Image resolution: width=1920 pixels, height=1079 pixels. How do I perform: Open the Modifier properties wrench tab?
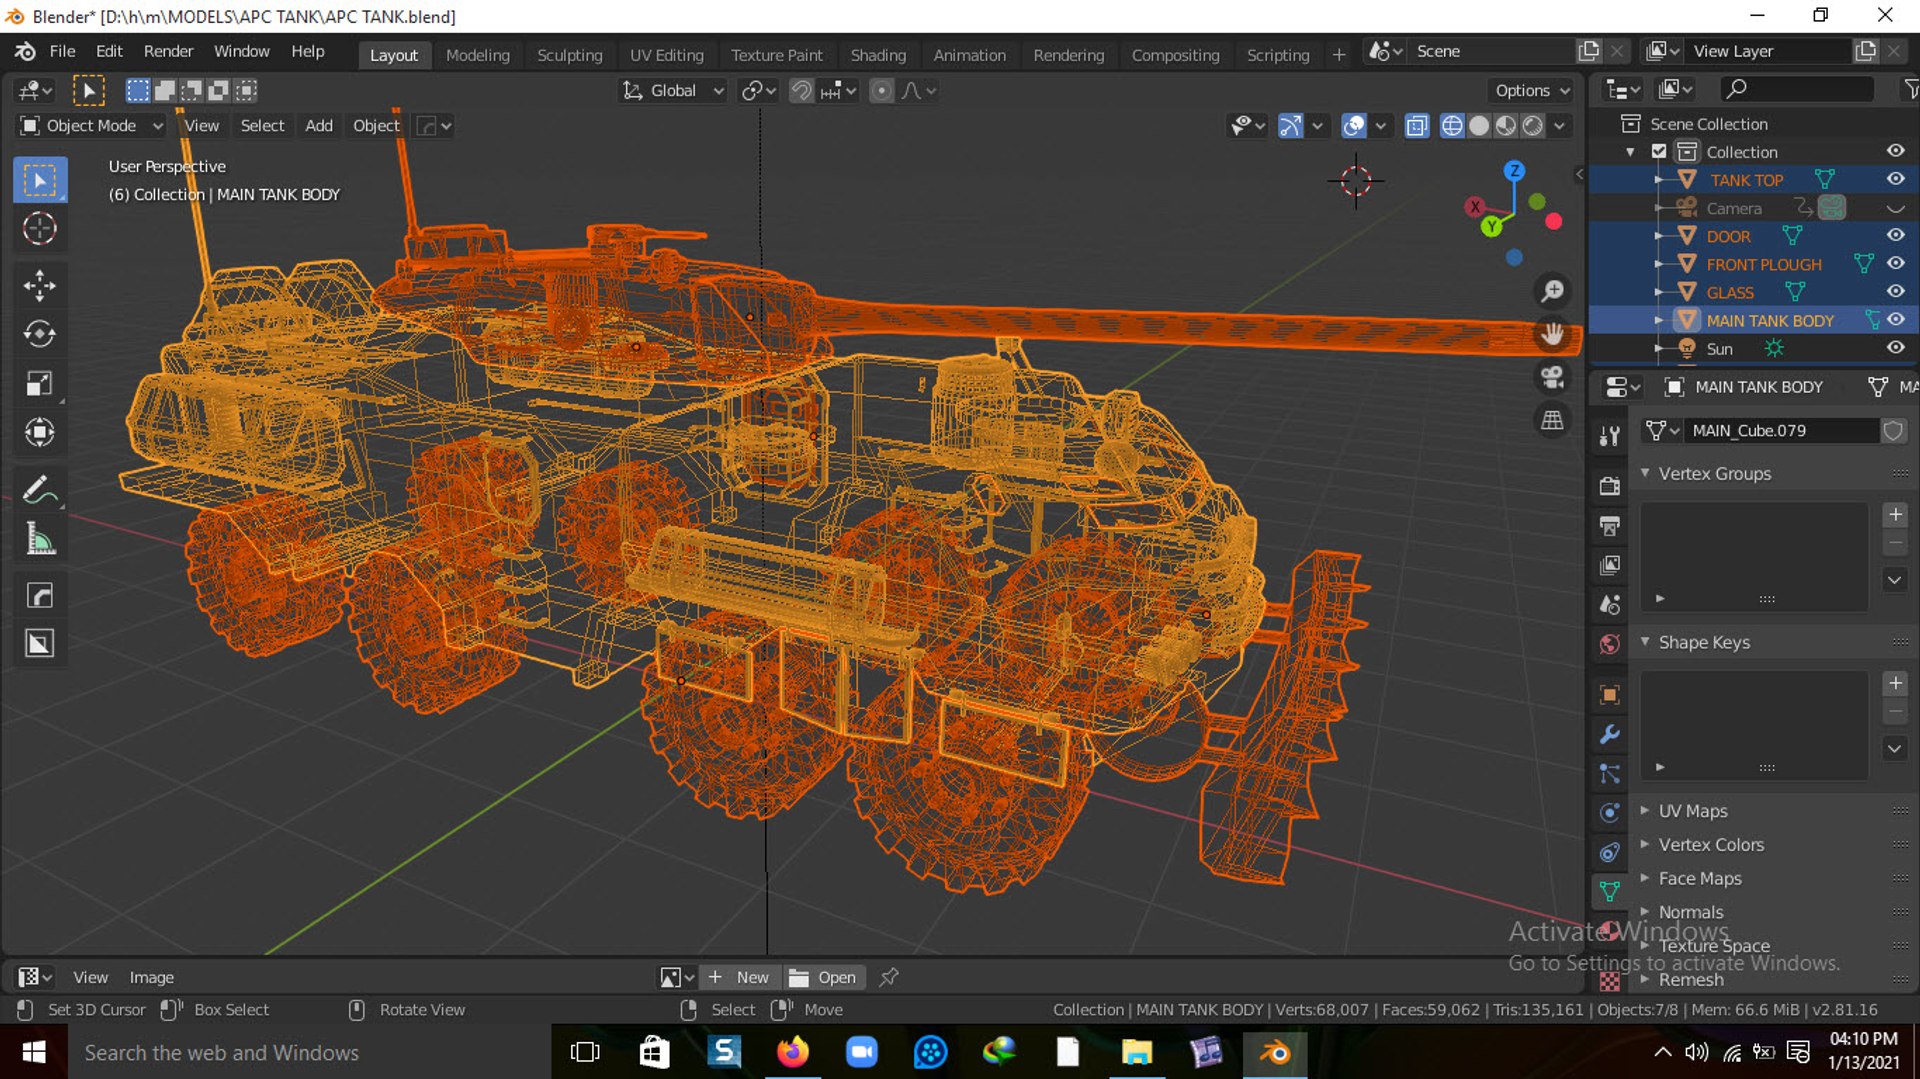point(1609,734)
